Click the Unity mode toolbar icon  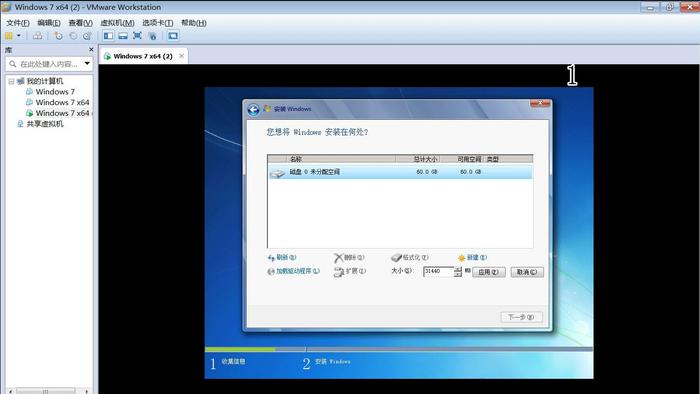click(x=153, y=36)
